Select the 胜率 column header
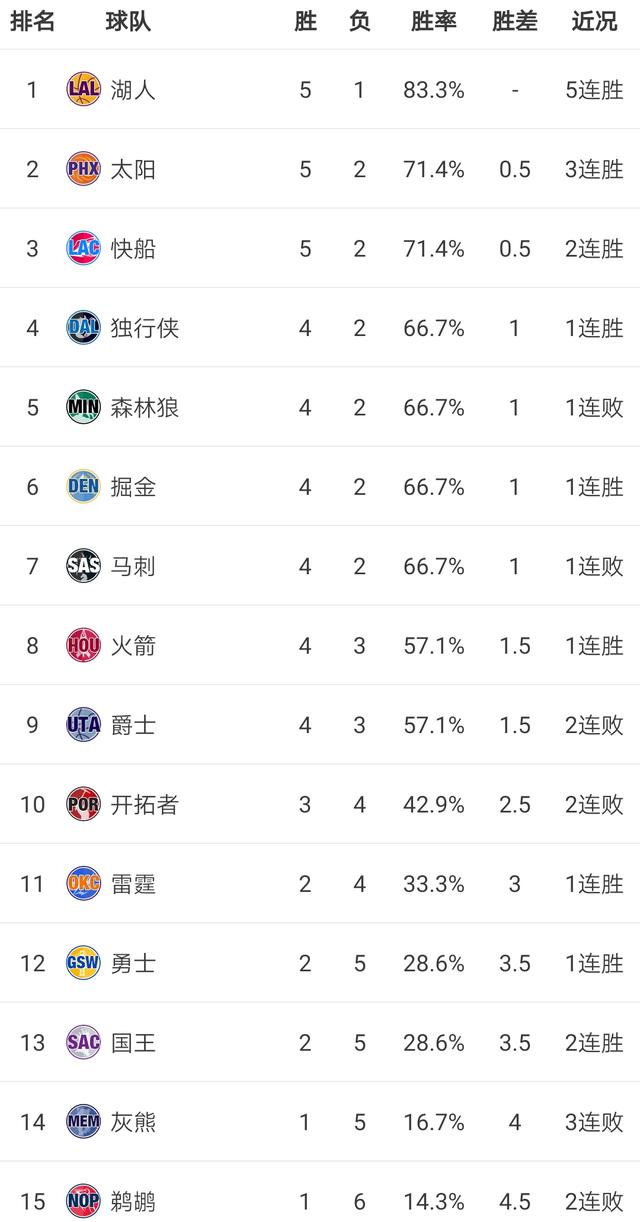This screenshot has width=640, height=1222. 434,21
